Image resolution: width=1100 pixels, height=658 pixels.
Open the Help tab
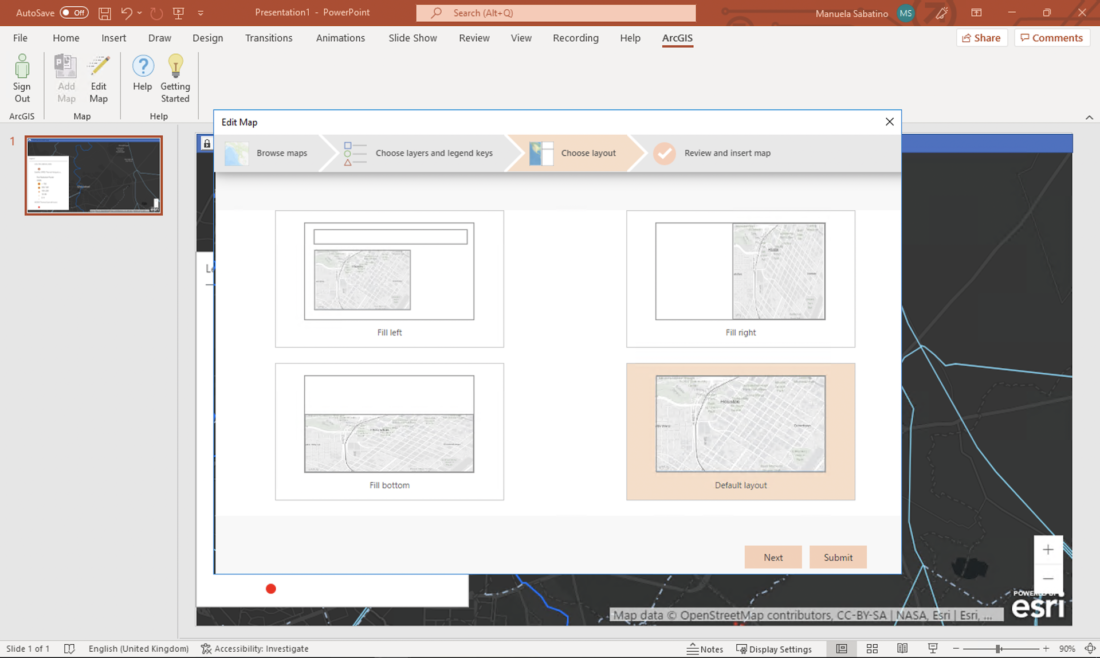pos(630,38)
